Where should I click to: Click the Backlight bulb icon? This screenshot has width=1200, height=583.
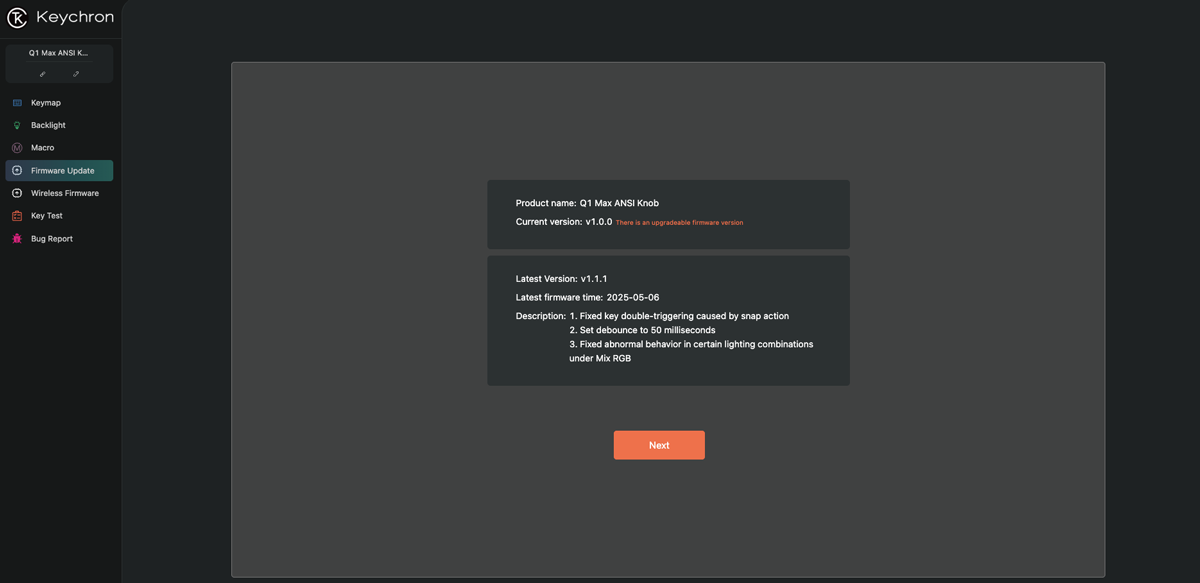(17, 126)
